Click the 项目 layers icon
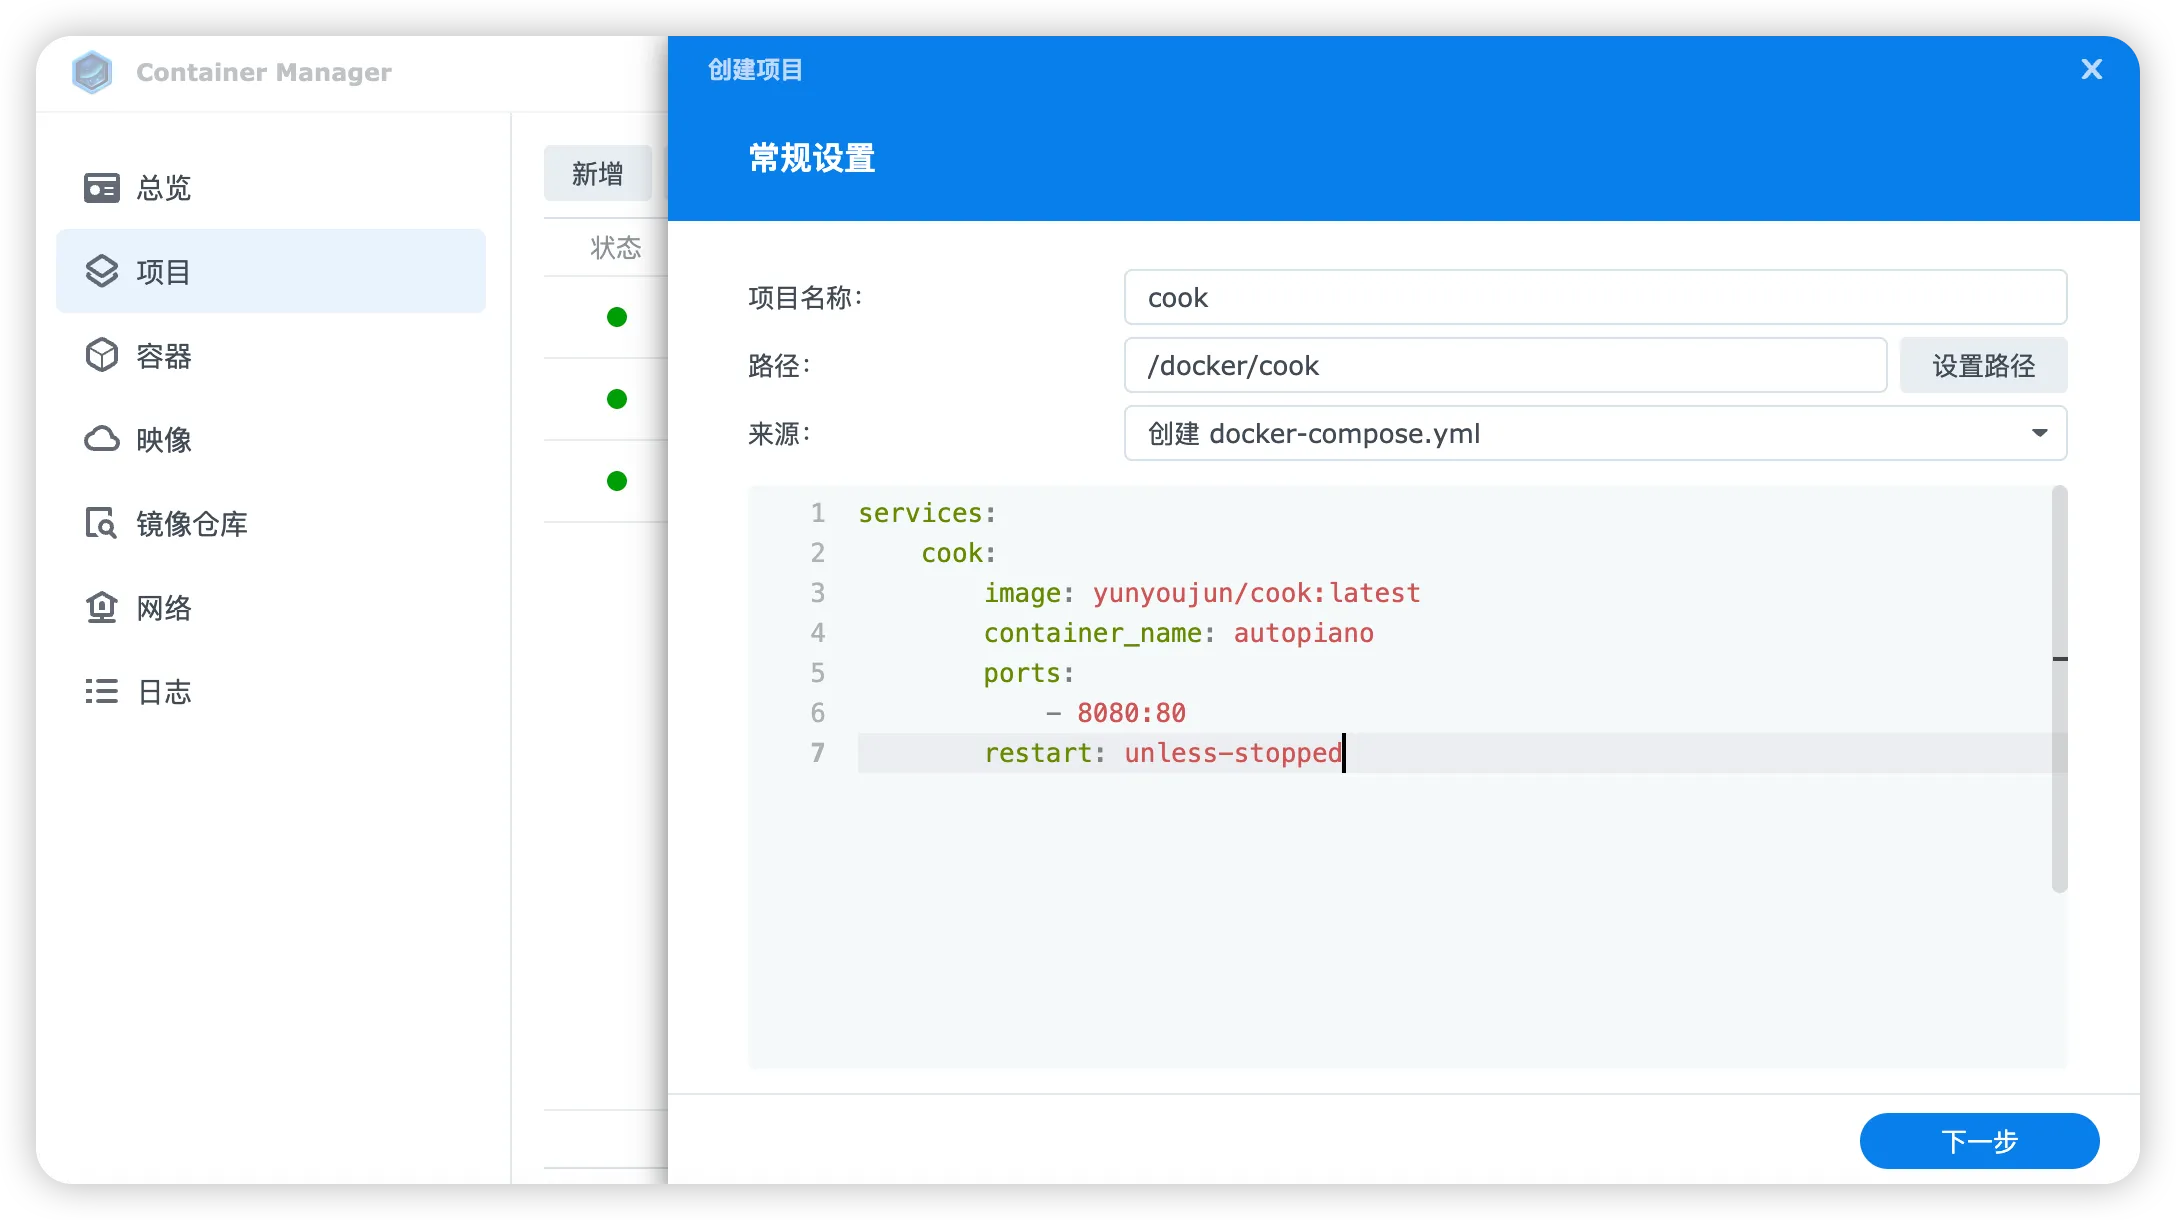This screenshot has height=1220, width=2176. [x=101, y=271]
